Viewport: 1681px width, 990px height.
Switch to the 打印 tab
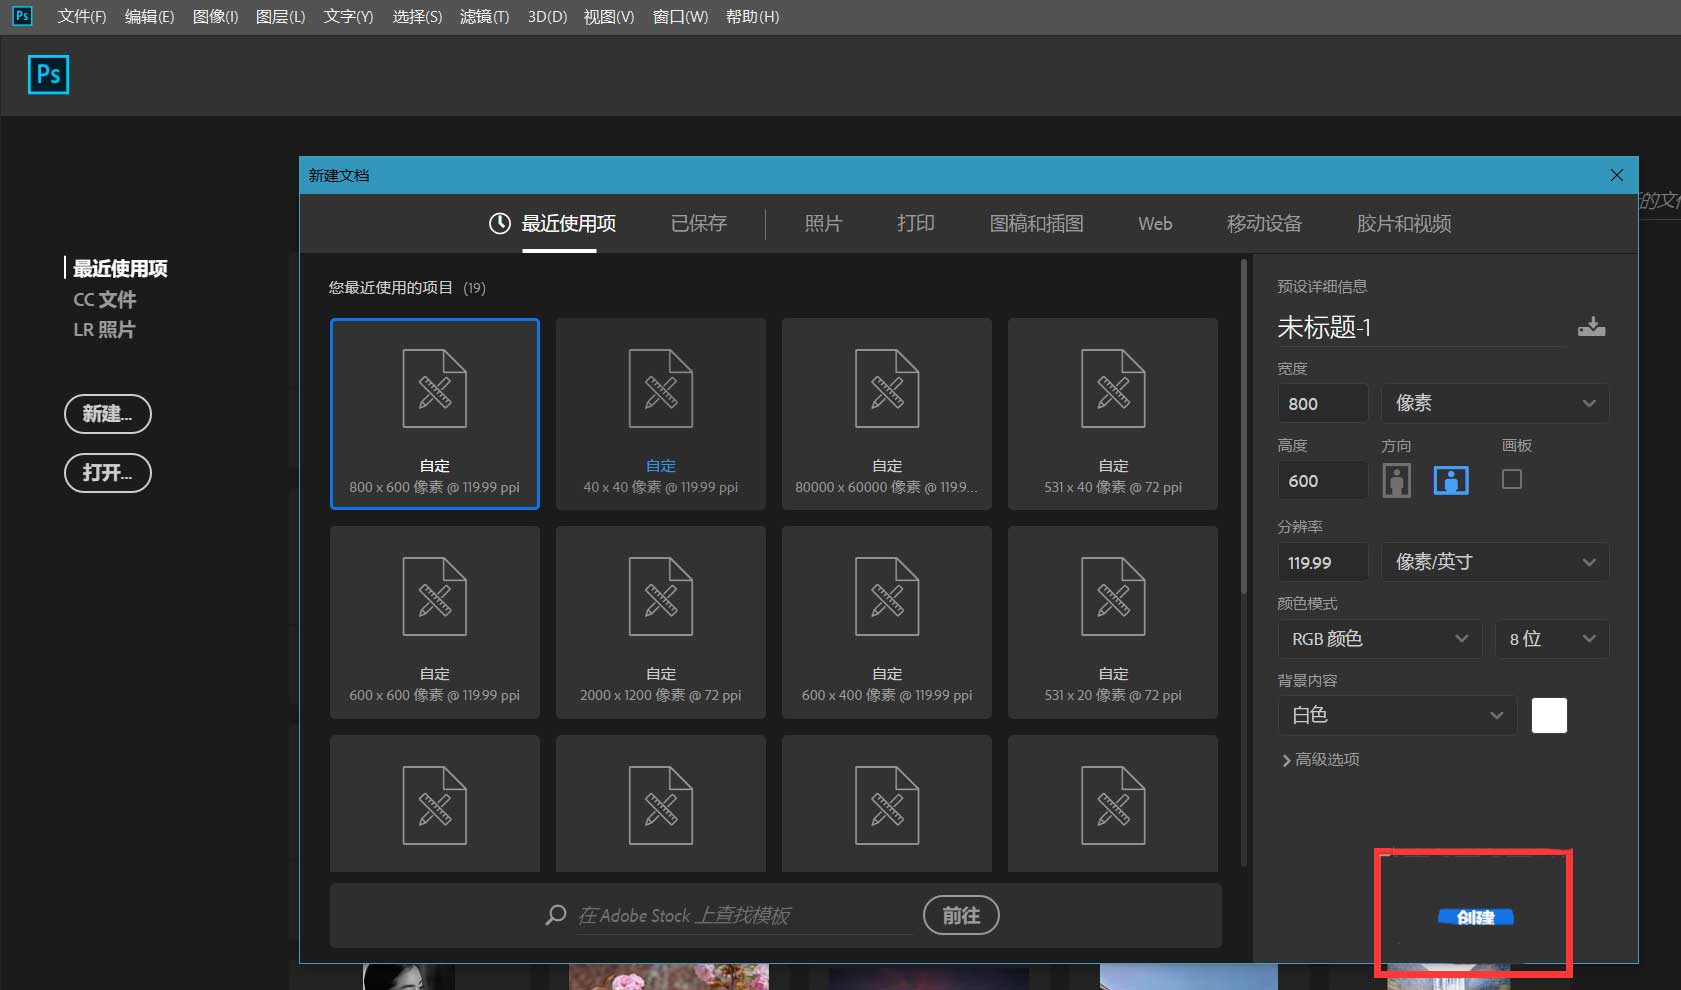(915, 223)
